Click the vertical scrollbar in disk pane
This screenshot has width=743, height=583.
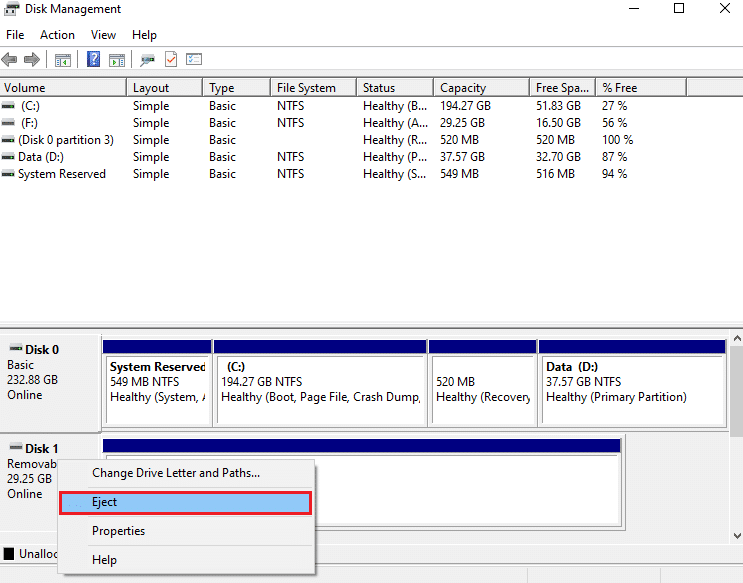pos(735,400)
